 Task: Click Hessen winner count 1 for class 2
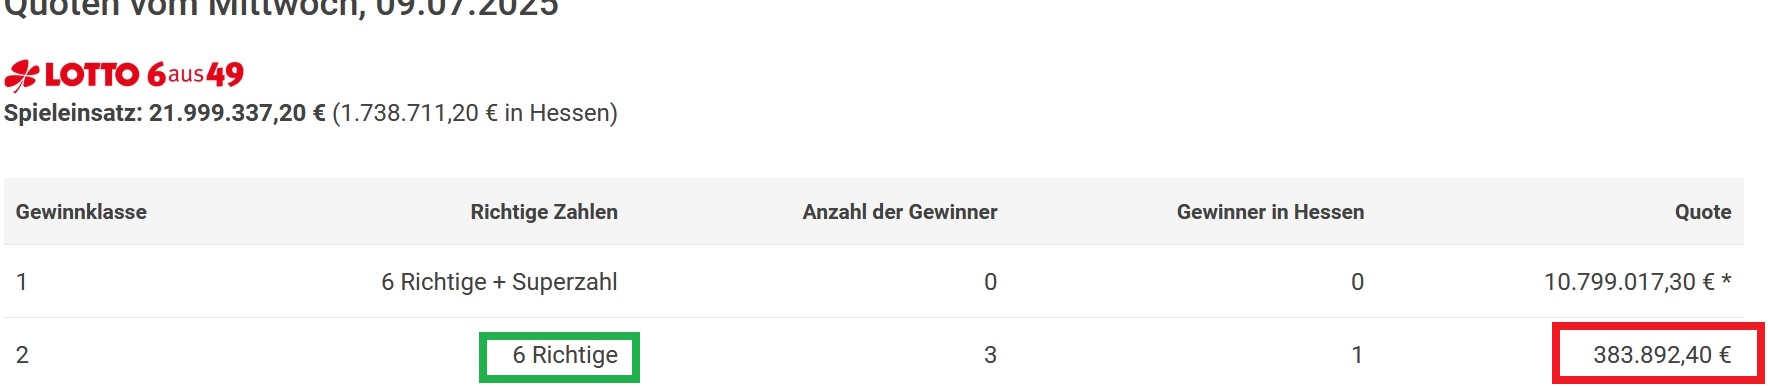(1357, 355)
